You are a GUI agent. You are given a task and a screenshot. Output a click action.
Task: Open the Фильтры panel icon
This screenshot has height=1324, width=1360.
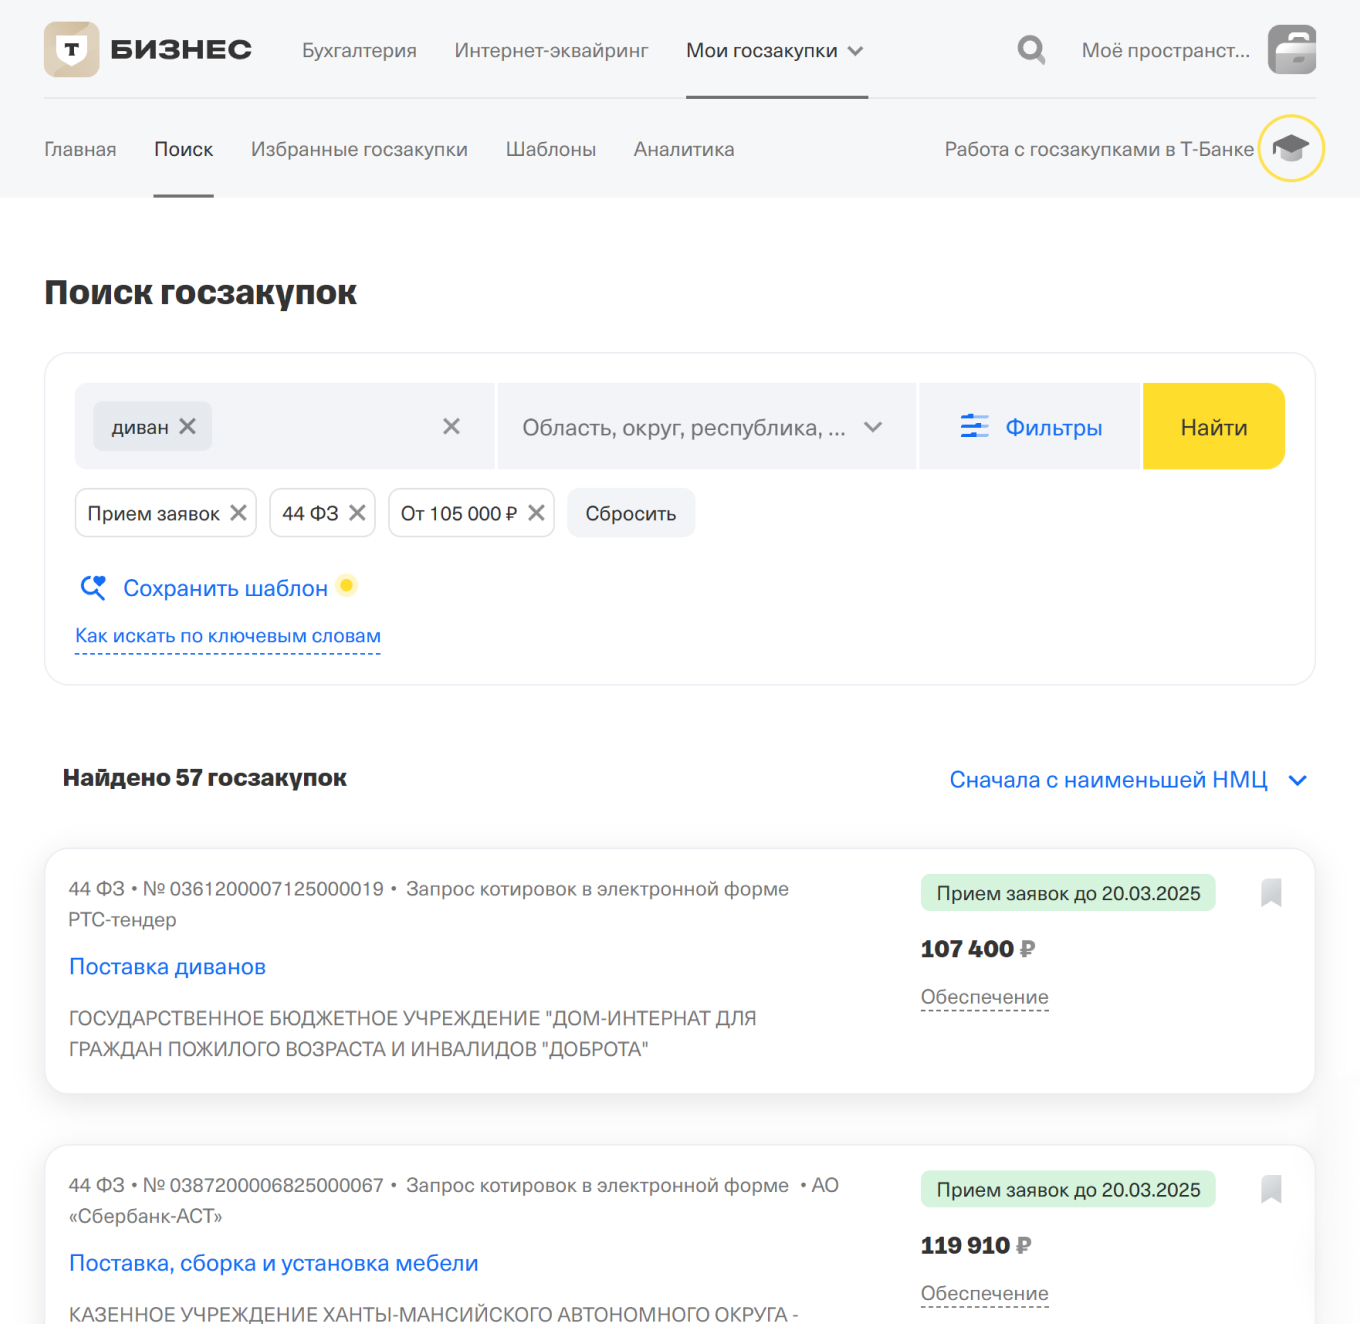click(975, 426)
